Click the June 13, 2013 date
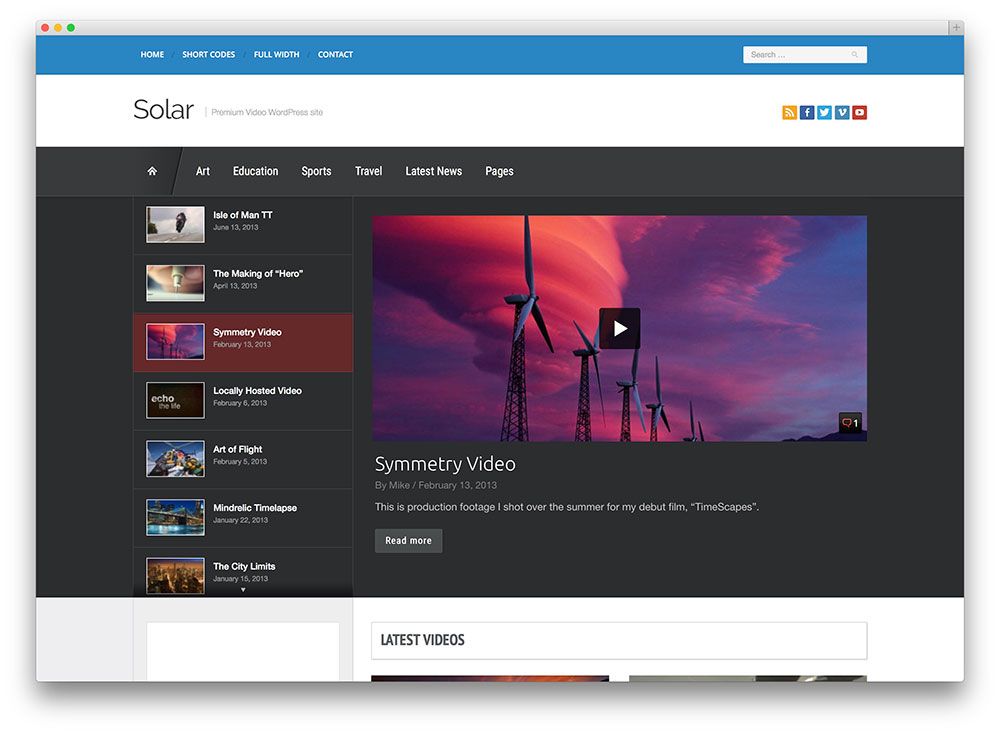Image resolution: width=1000 pixels, height=733 pixels. click(x=236, y=228)
